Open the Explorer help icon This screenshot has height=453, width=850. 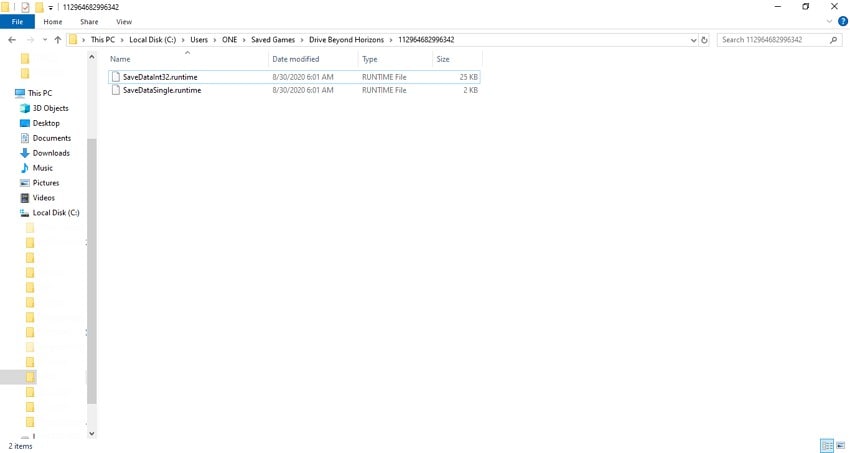pyautogui.click(x=843, y=22)
